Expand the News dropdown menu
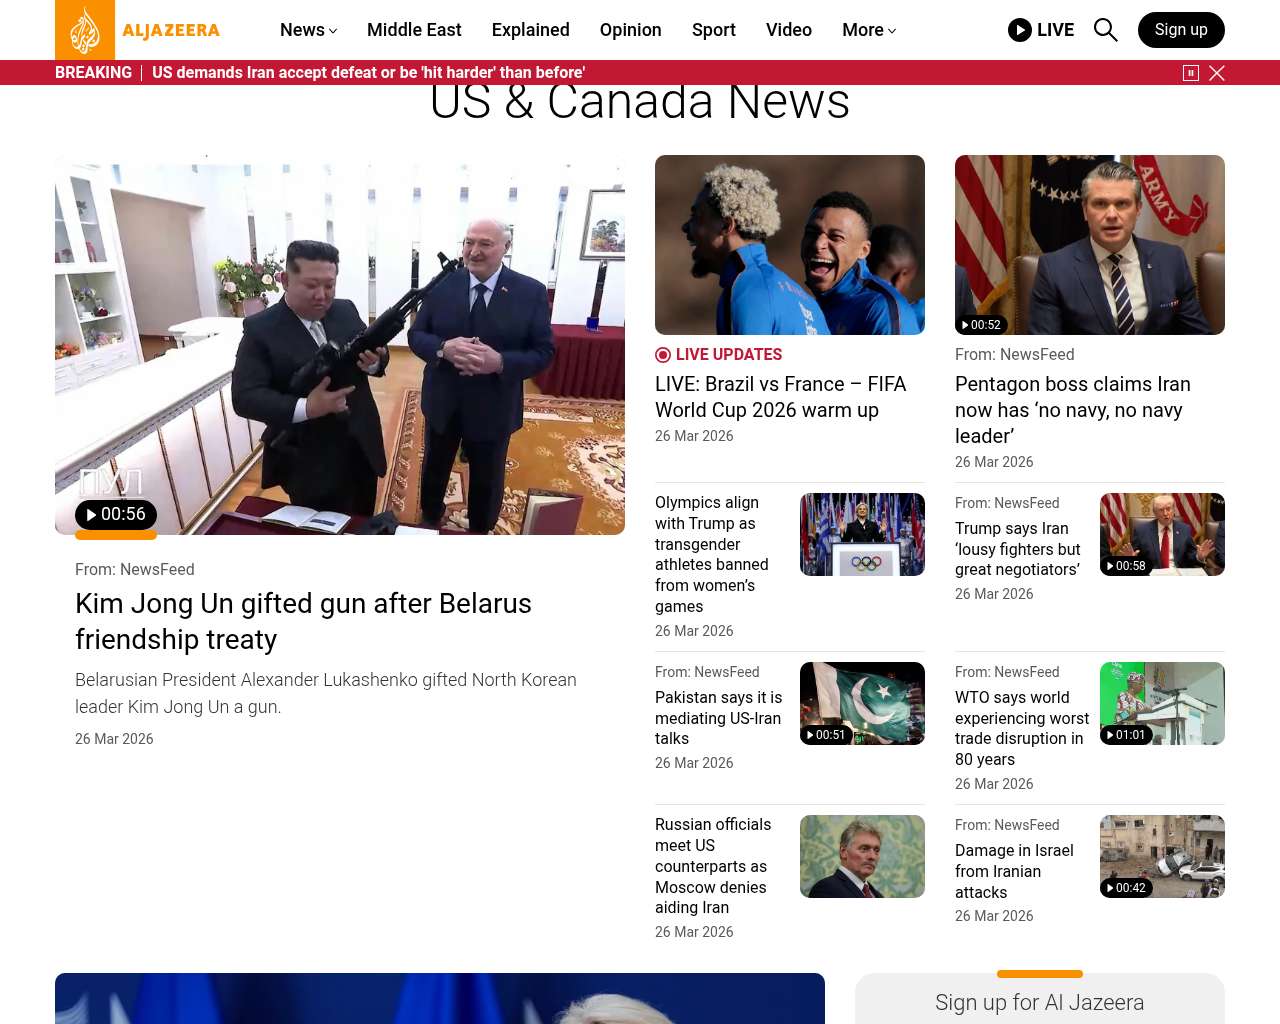The width and height of the screenshot is (1280, 1024). pos(308,30)
